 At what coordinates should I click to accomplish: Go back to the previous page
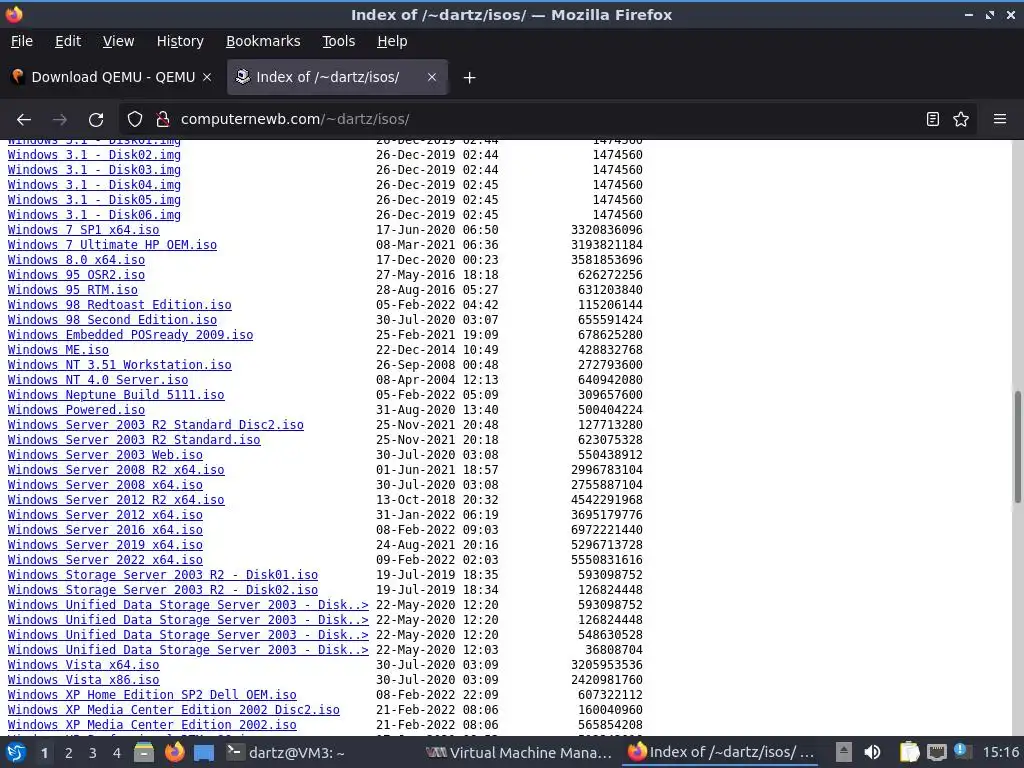[x=24, y=120]
